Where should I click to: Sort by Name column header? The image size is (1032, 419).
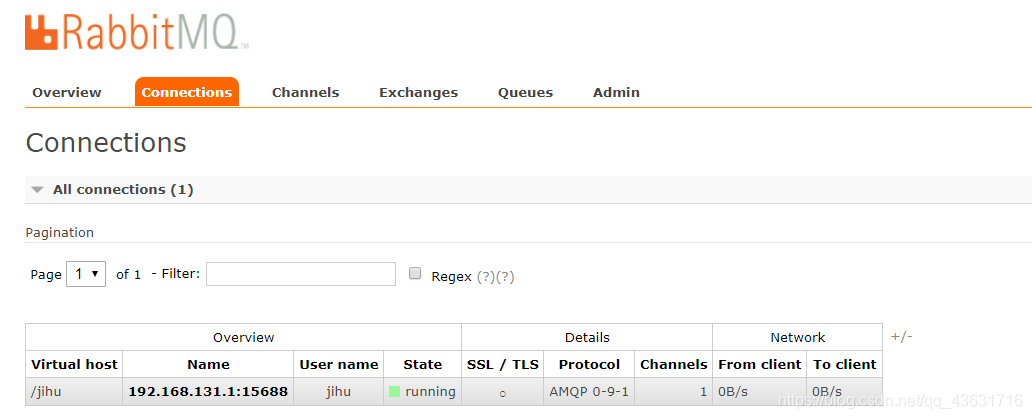click(208, 364)
